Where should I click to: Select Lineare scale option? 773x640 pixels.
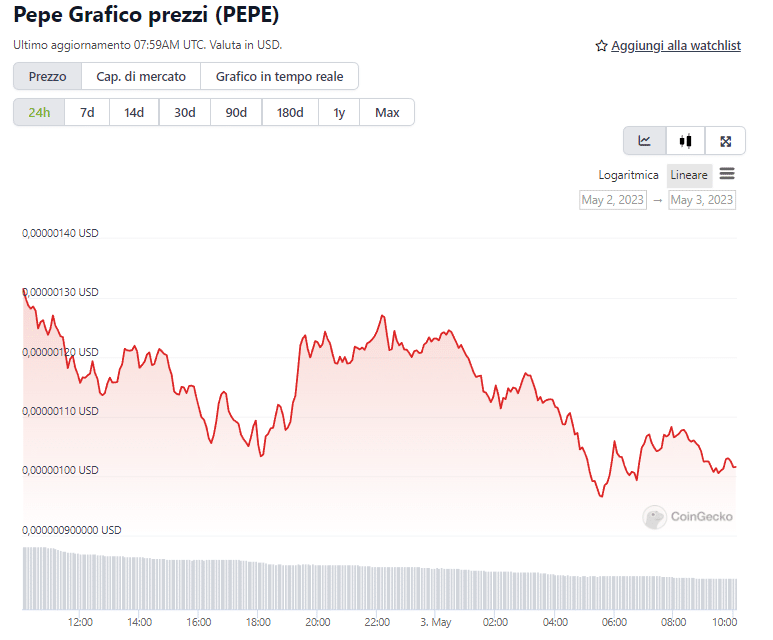coord(689,175)
